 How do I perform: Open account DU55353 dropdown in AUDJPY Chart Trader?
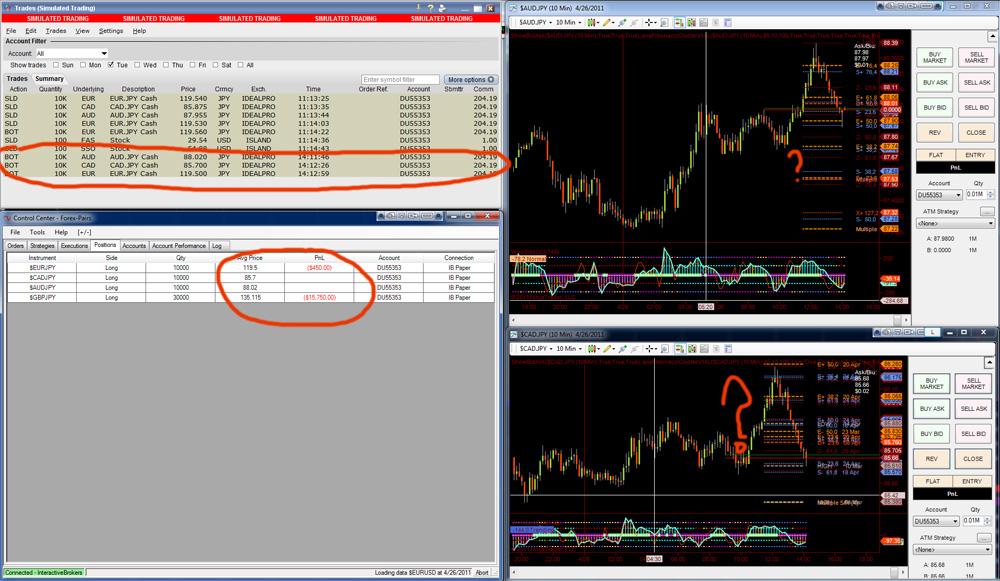(939, 195)
